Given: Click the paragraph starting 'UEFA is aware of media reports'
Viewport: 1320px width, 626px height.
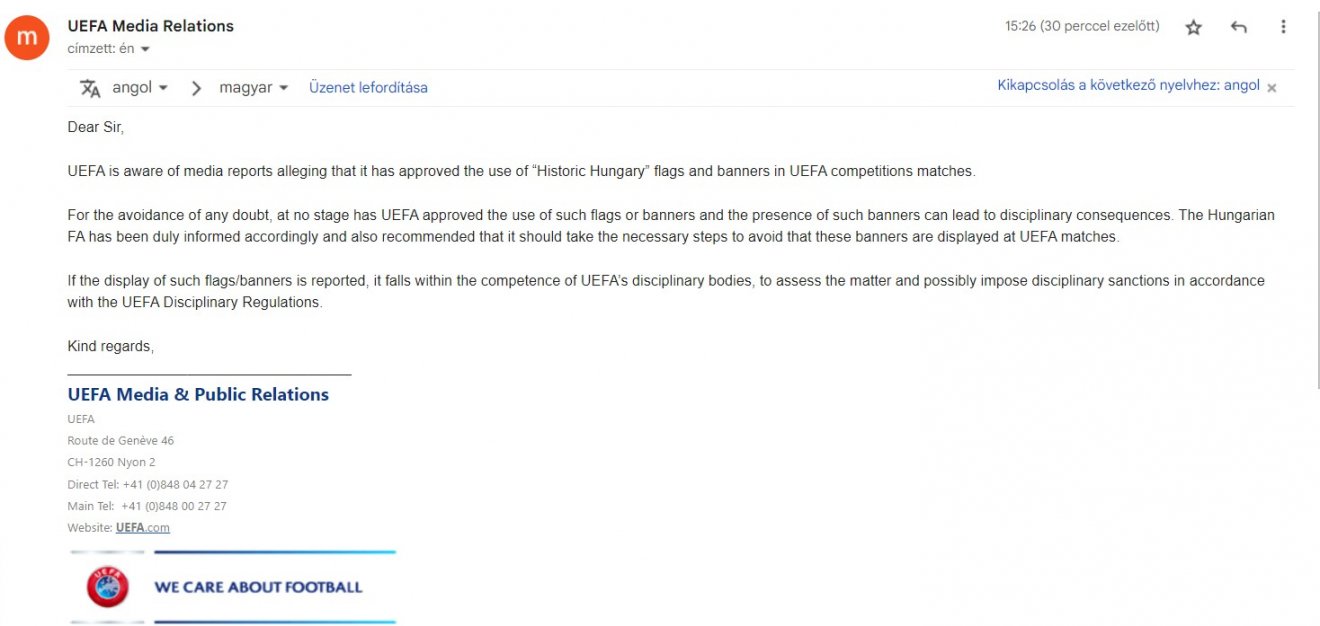Looking at the screenshot, I should [x=521, y=171].
